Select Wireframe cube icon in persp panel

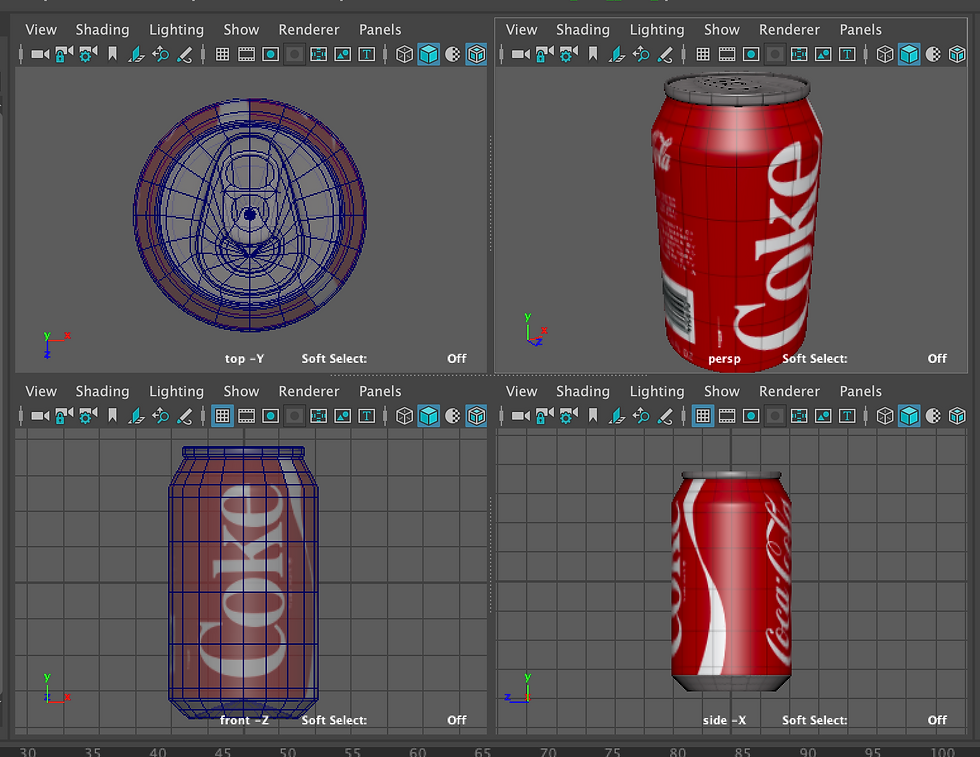click(885, 54)
